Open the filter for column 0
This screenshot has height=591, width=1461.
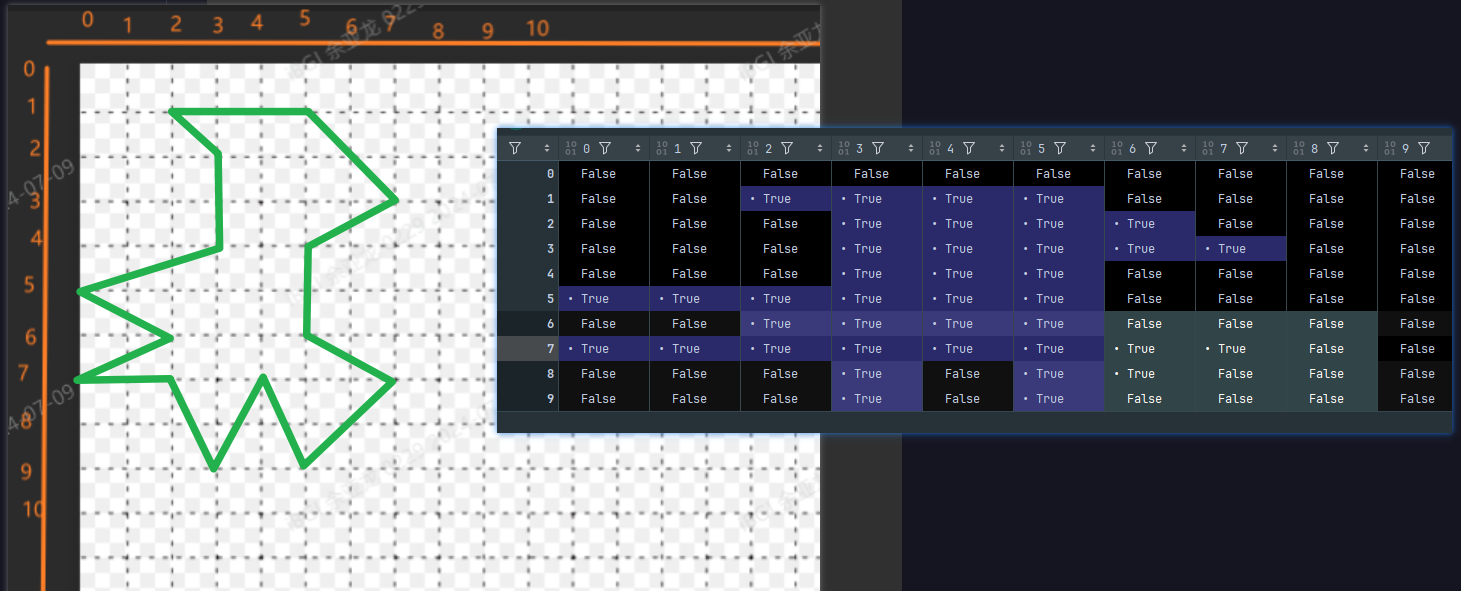pyautogui.click(x=605, y=148)
